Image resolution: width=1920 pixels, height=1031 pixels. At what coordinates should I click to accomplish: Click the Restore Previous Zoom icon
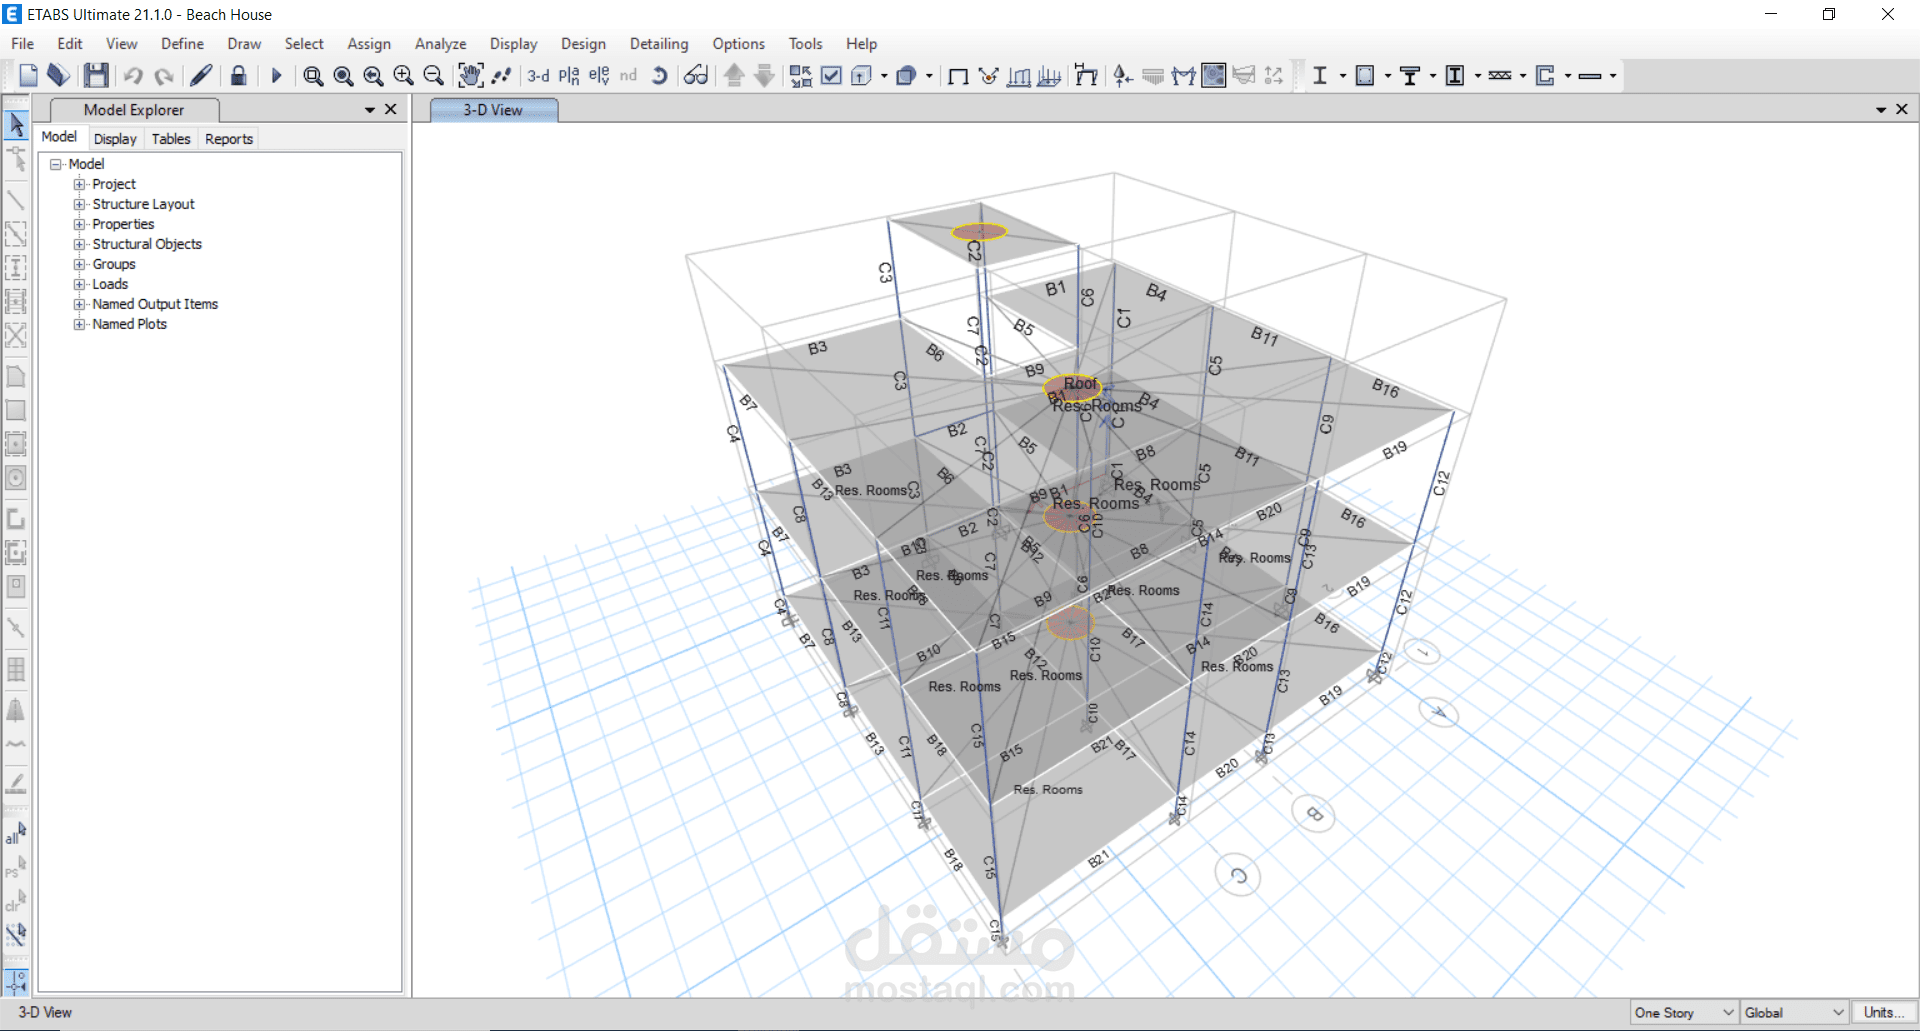[x=373, y=76]
